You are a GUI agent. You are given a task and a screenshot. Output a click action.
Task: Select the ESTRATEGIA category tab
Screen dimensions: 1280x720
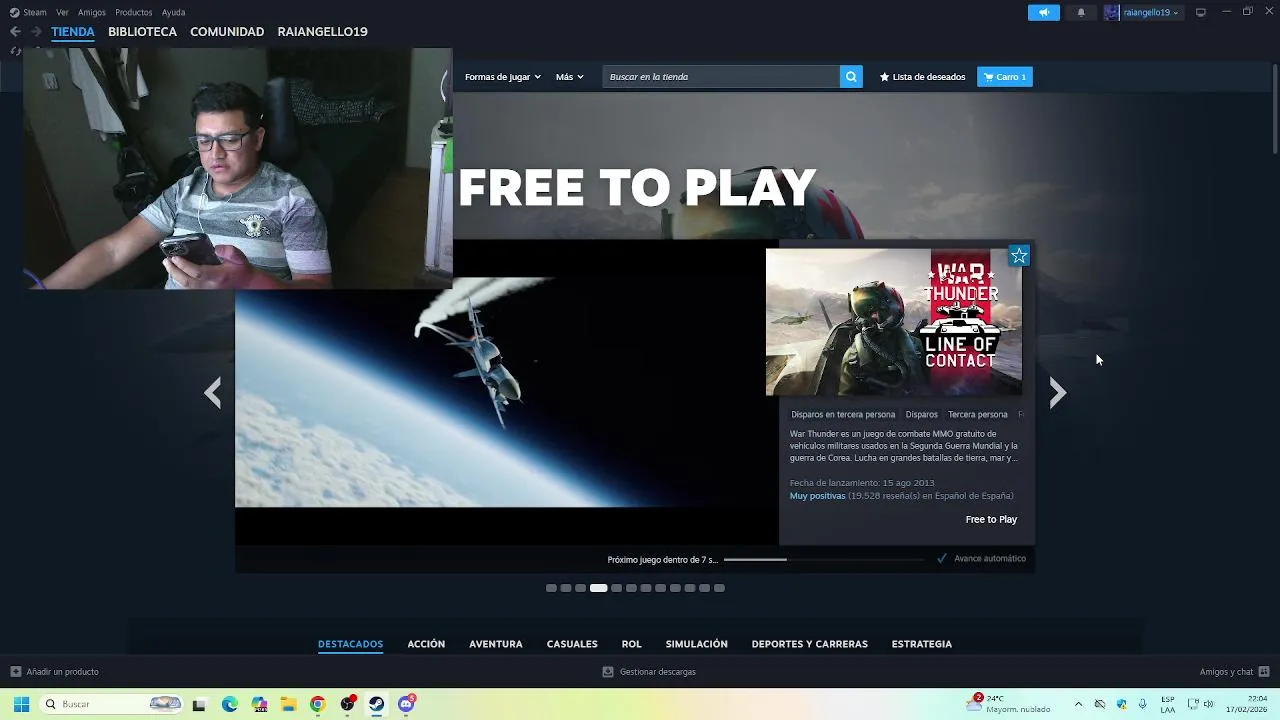pos(922,644)
